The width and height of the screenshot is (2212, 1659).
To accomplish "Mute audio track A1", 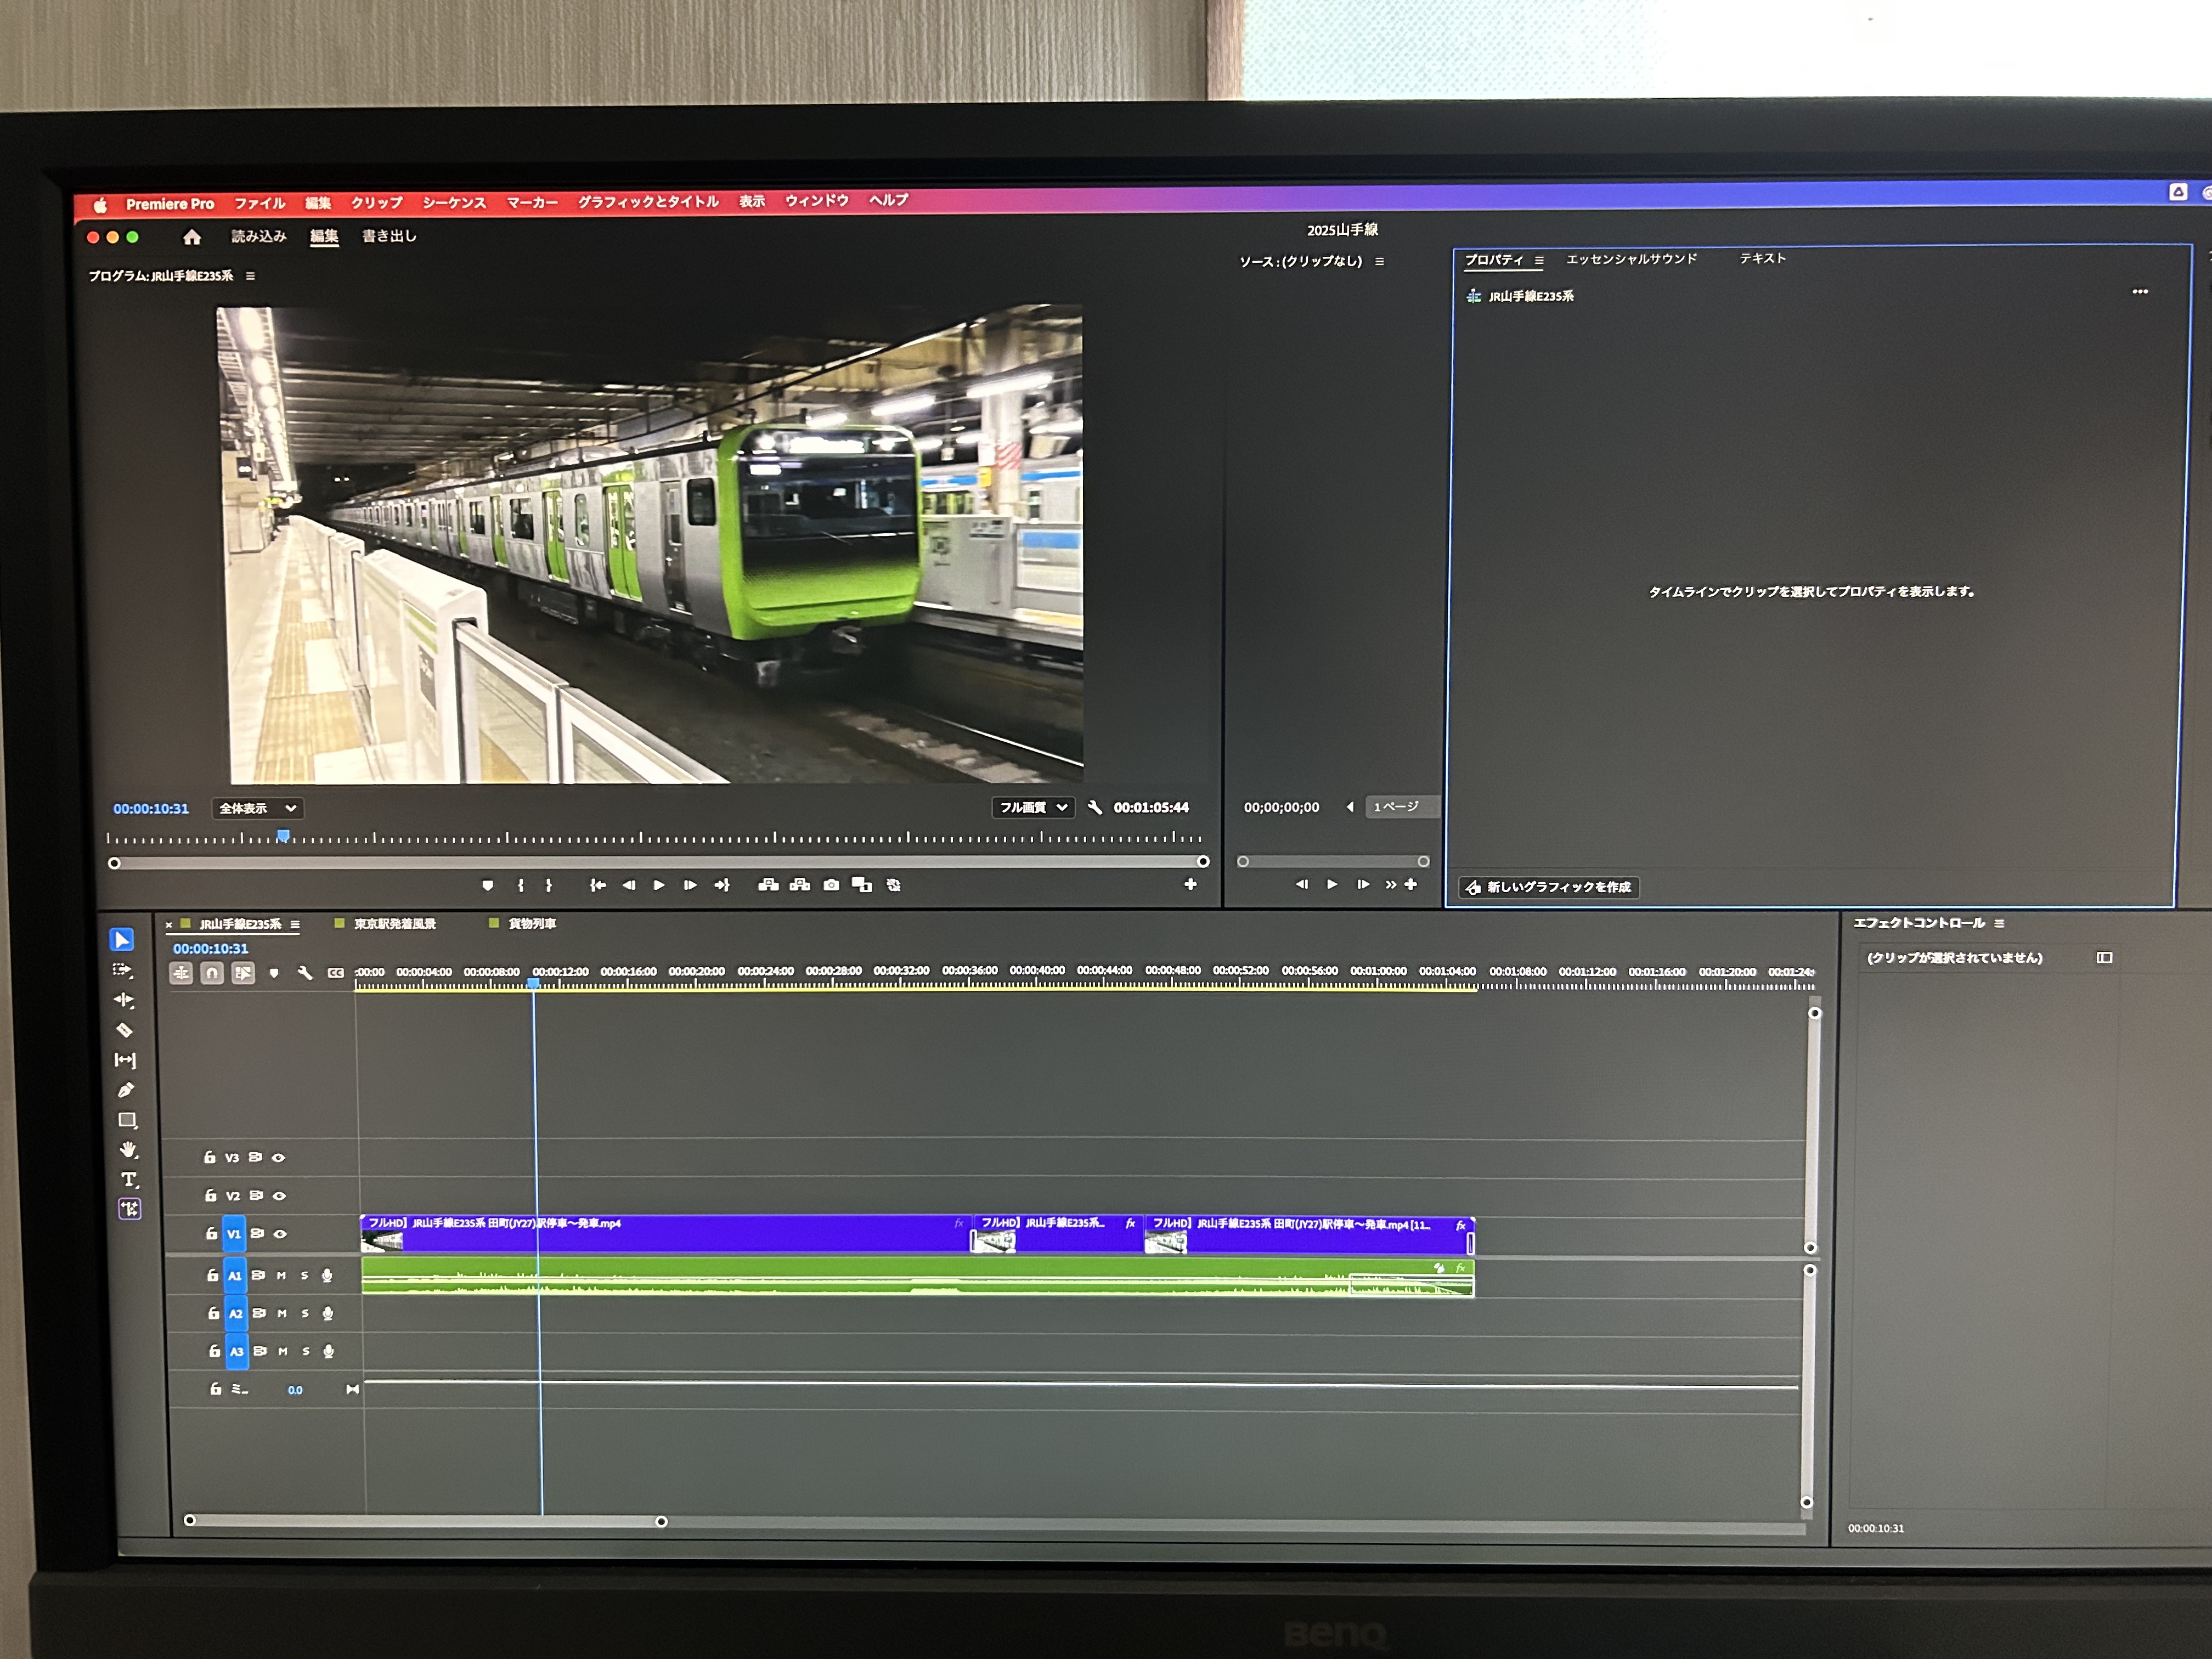I will (281, 1275).
